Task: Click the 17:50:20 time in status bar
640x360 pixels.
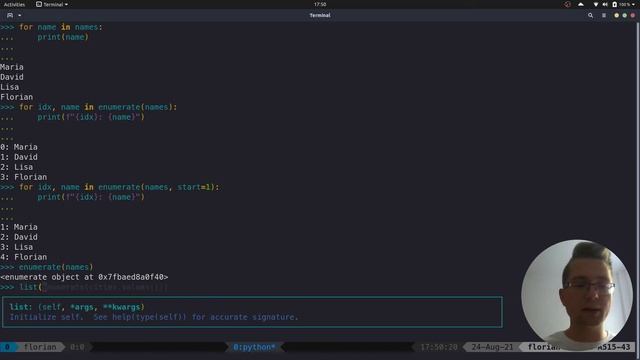Action: (439, 347)
